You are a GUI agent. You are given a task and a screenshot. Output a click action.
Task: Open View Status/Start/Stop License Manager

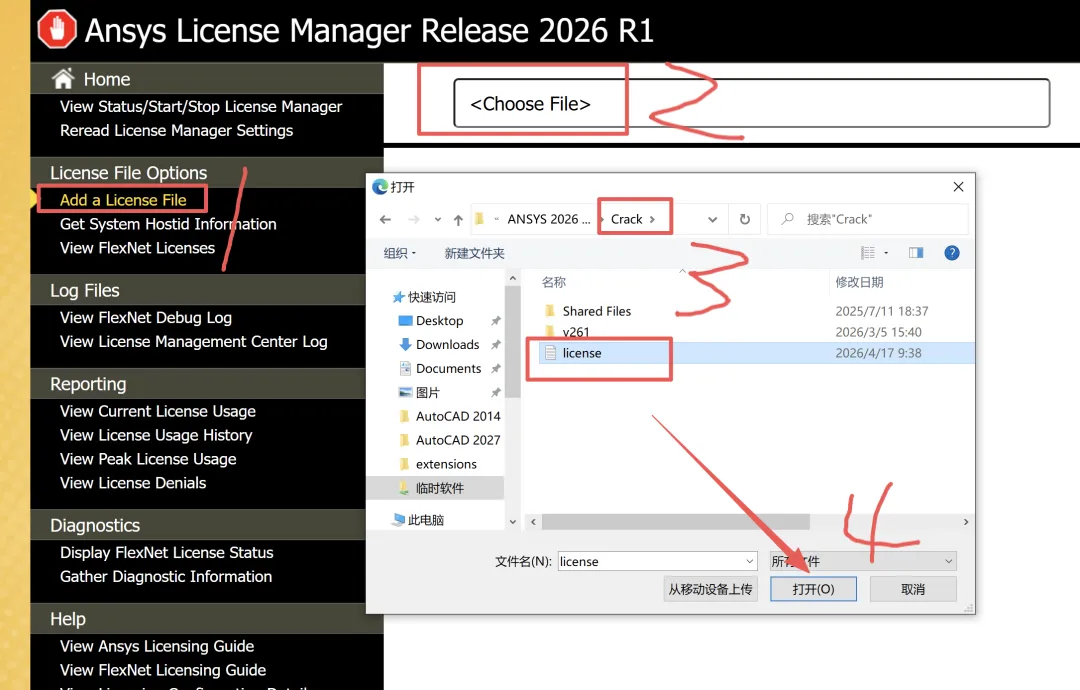(x=200, y=106)
